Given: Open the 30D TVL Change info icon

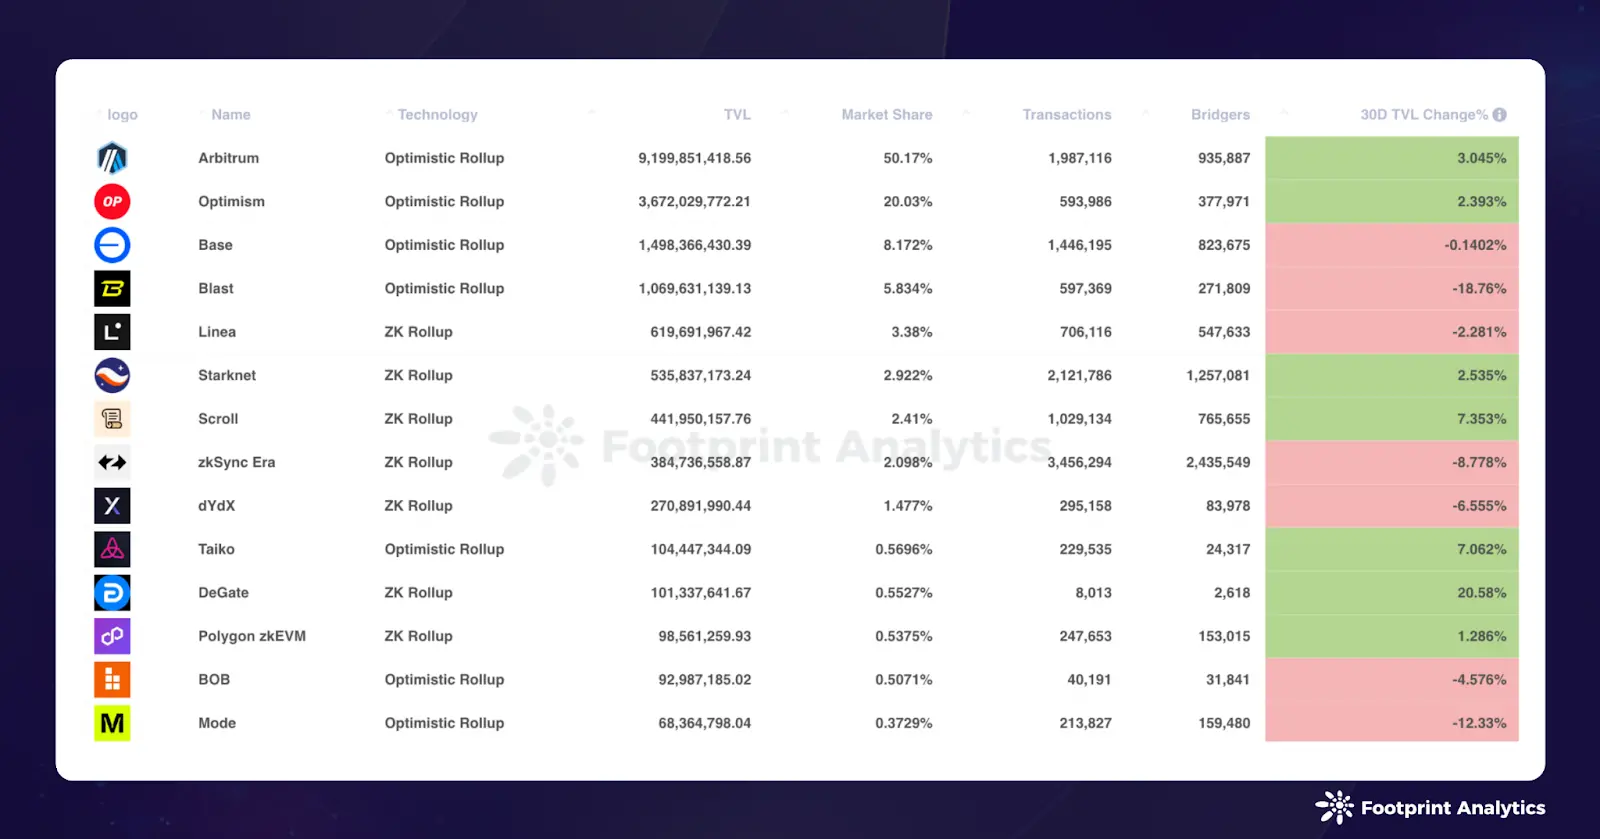Looking at the screenshot, I should 1499,115.
